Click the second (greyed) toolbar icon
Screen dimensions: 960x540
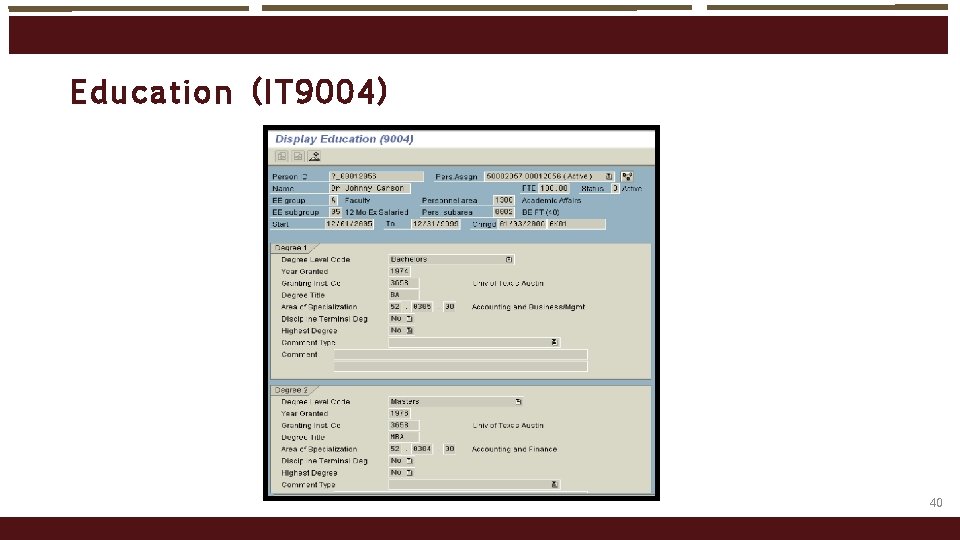298,157
